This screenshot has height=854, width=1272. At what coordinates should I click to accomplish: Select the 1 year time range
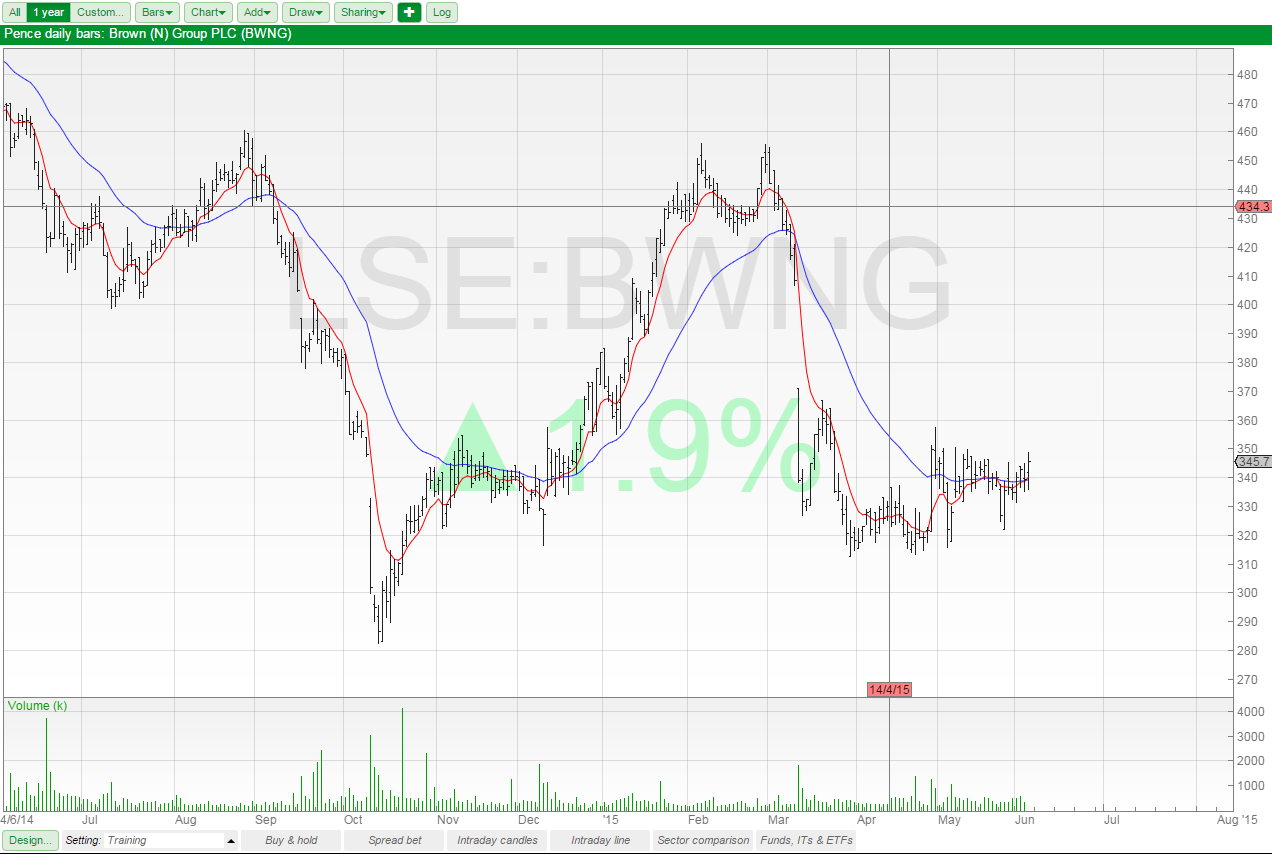point(48,12)
